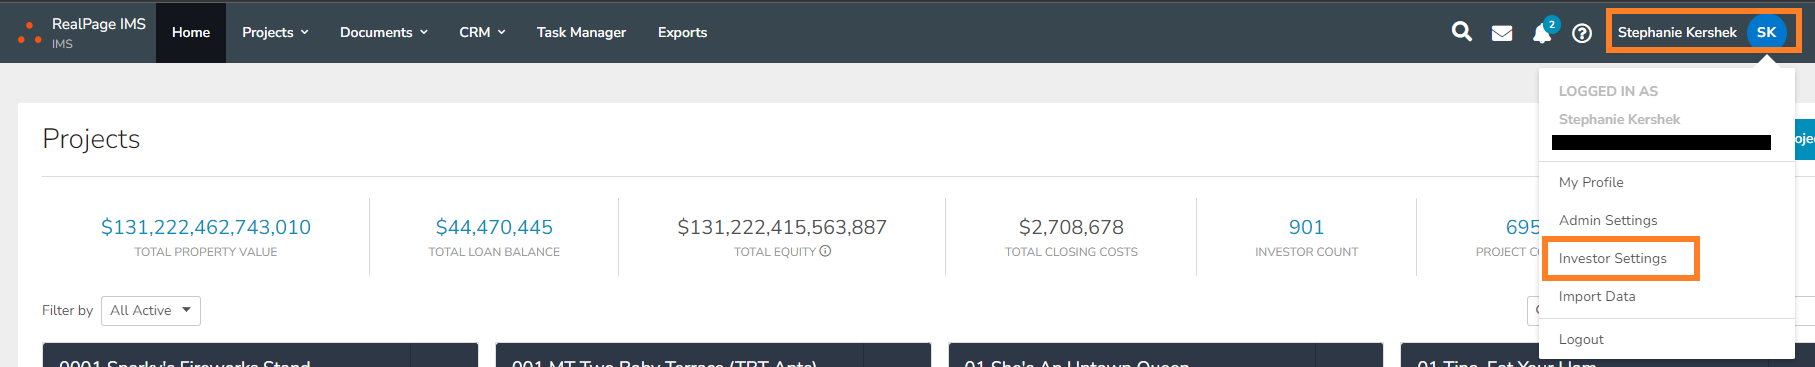Click the total property value amount
Viewport: 1815px width, 367px height.
206,227
